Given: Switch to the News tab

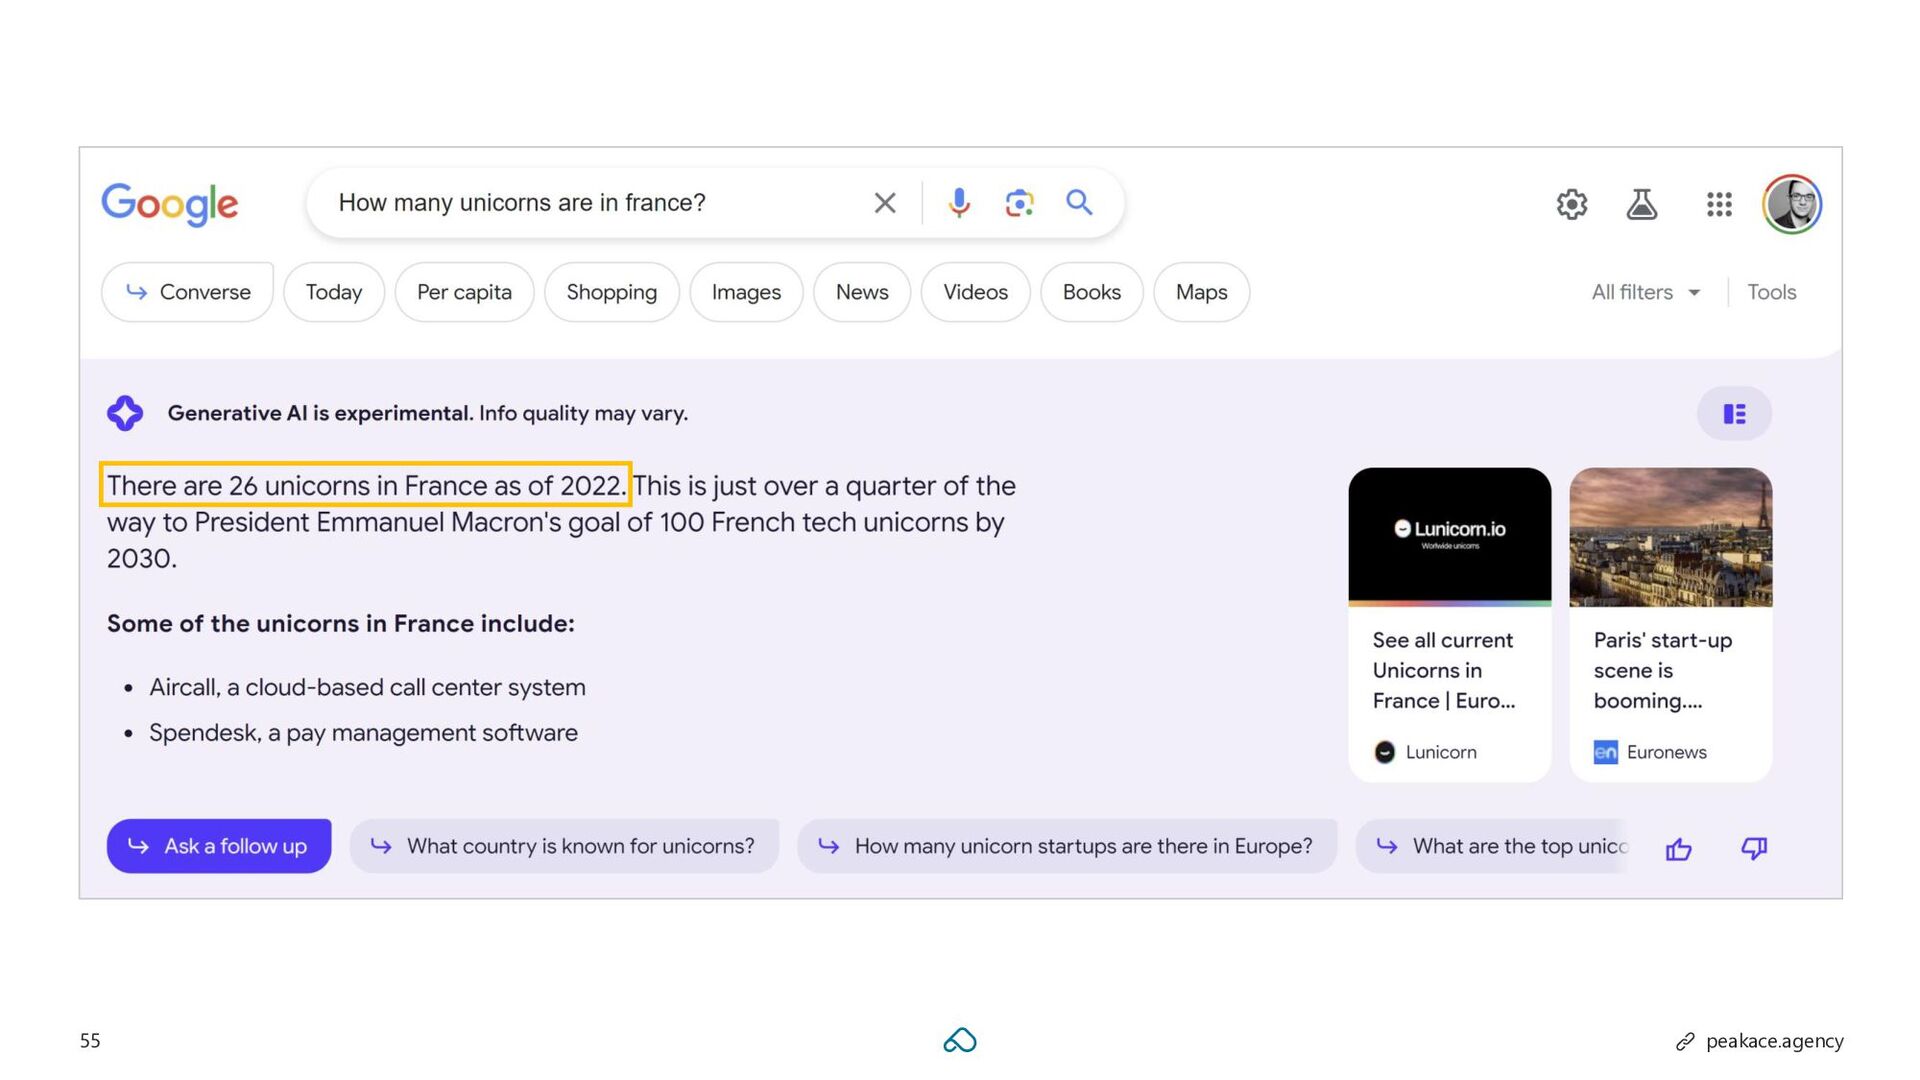Looking at the screenshot, I should pyautogui.click(x=861, y=292).
